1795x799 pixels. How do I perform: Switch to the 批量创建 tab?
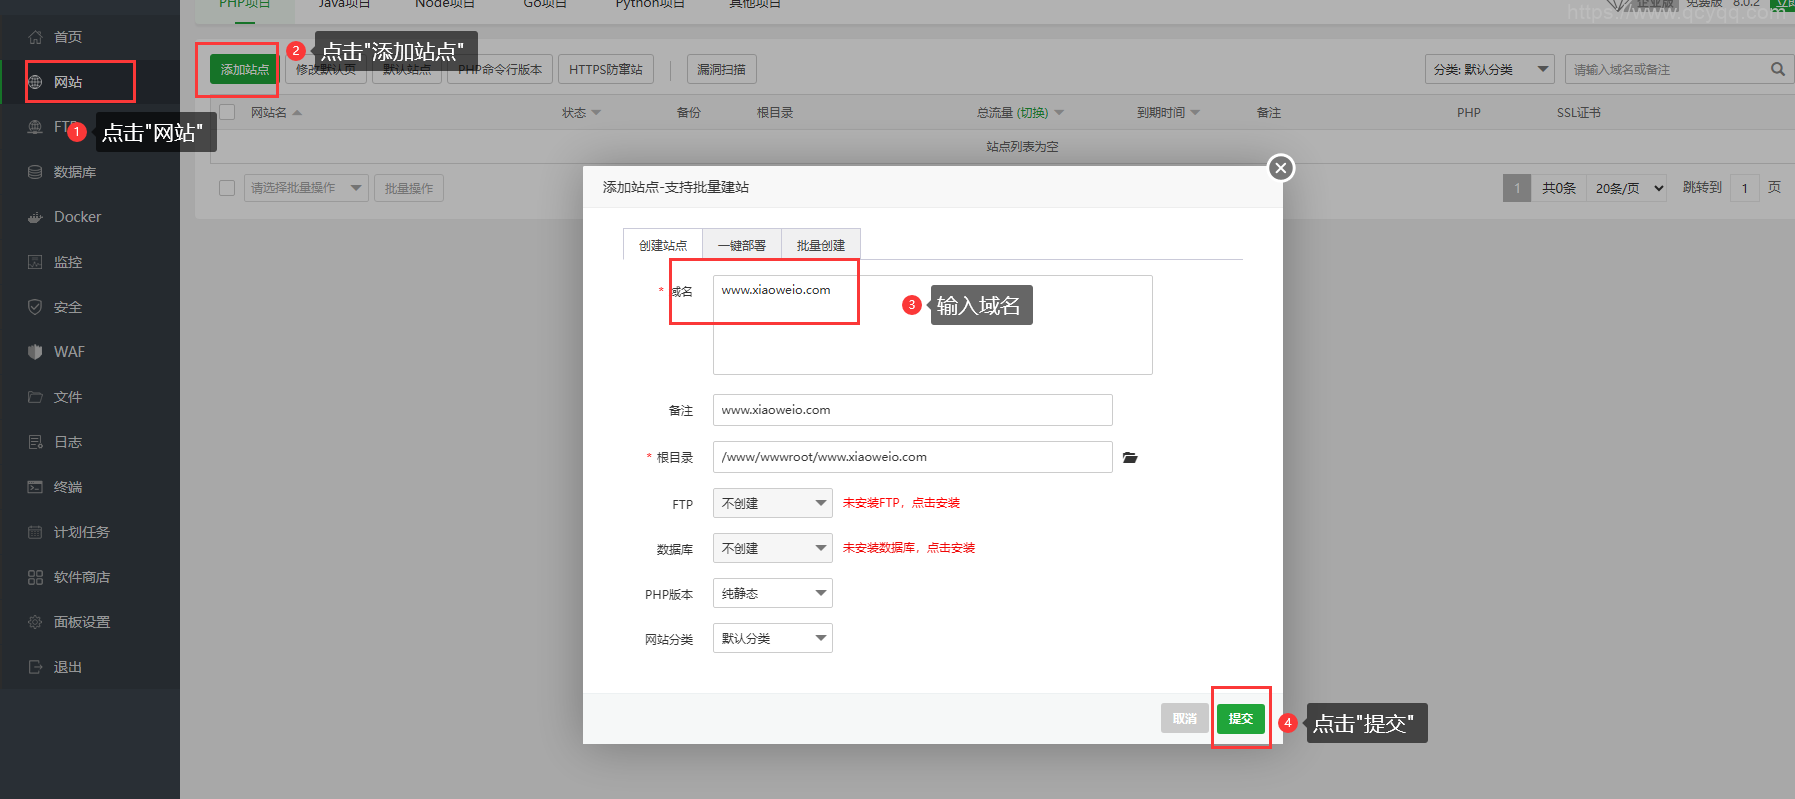click(x=820, y=245)
